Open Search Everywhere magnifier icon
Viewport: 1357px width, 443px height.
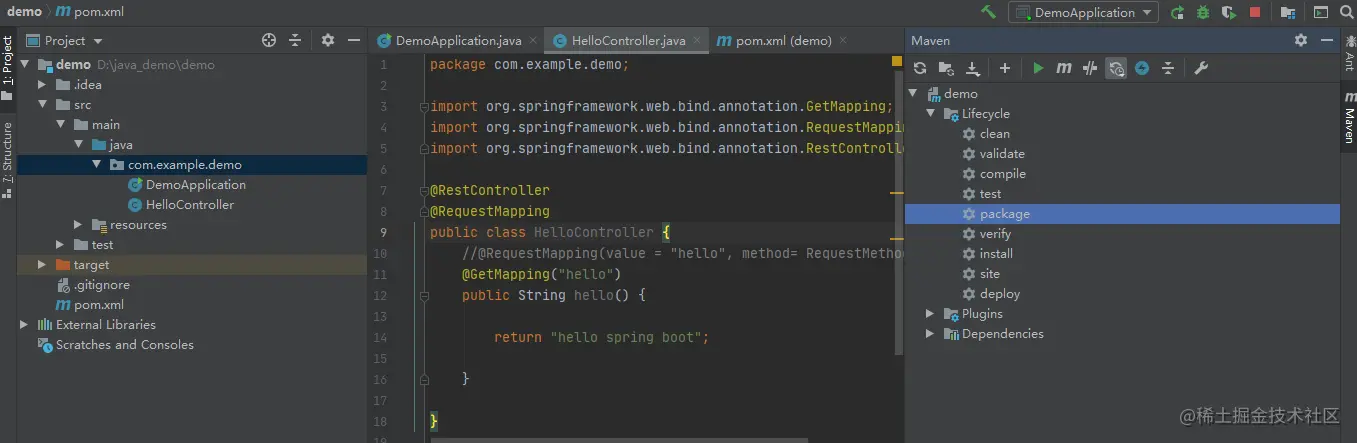[1346, 13]
